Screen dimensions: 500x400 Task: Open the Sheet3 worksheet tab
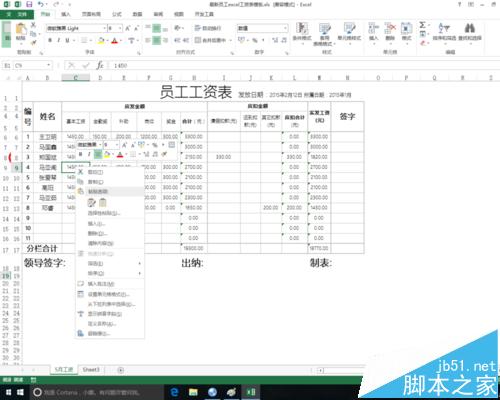pyautogui.click(x=91, y=370)
